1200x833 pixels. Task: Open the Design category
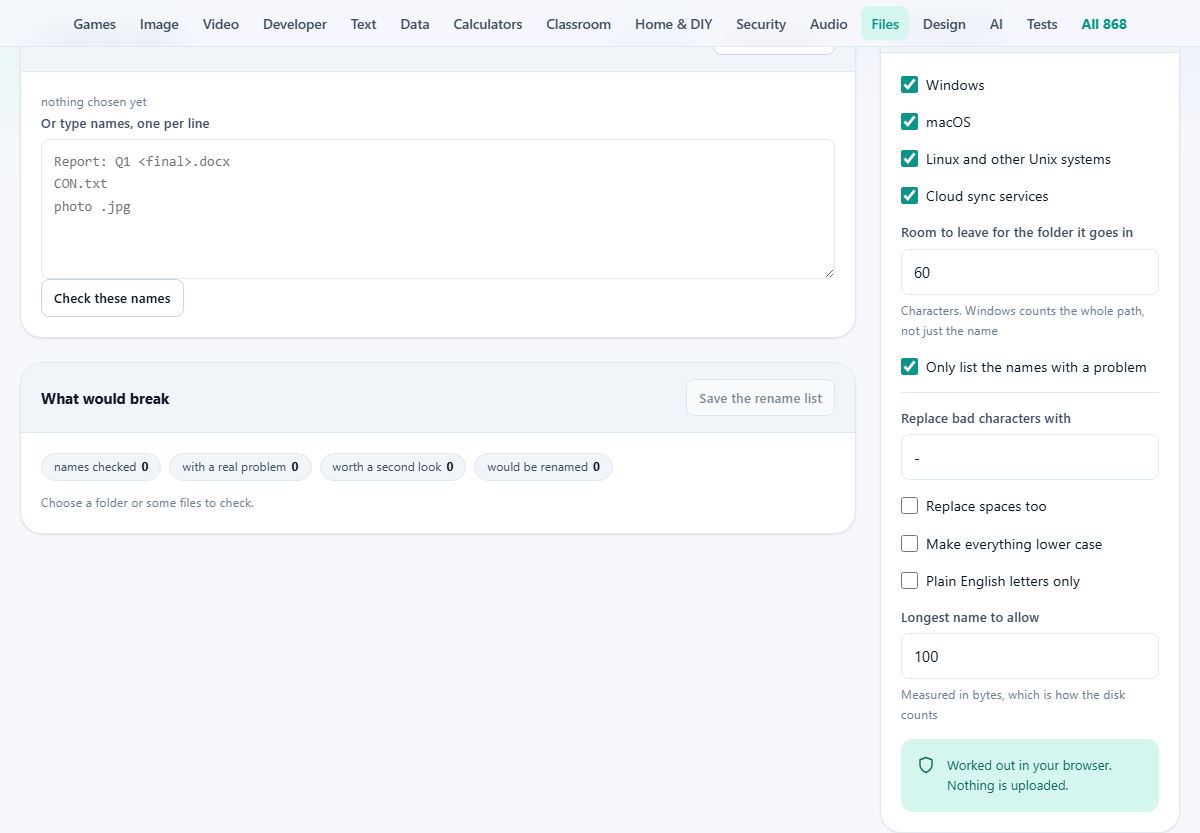[x=944, y=24]
